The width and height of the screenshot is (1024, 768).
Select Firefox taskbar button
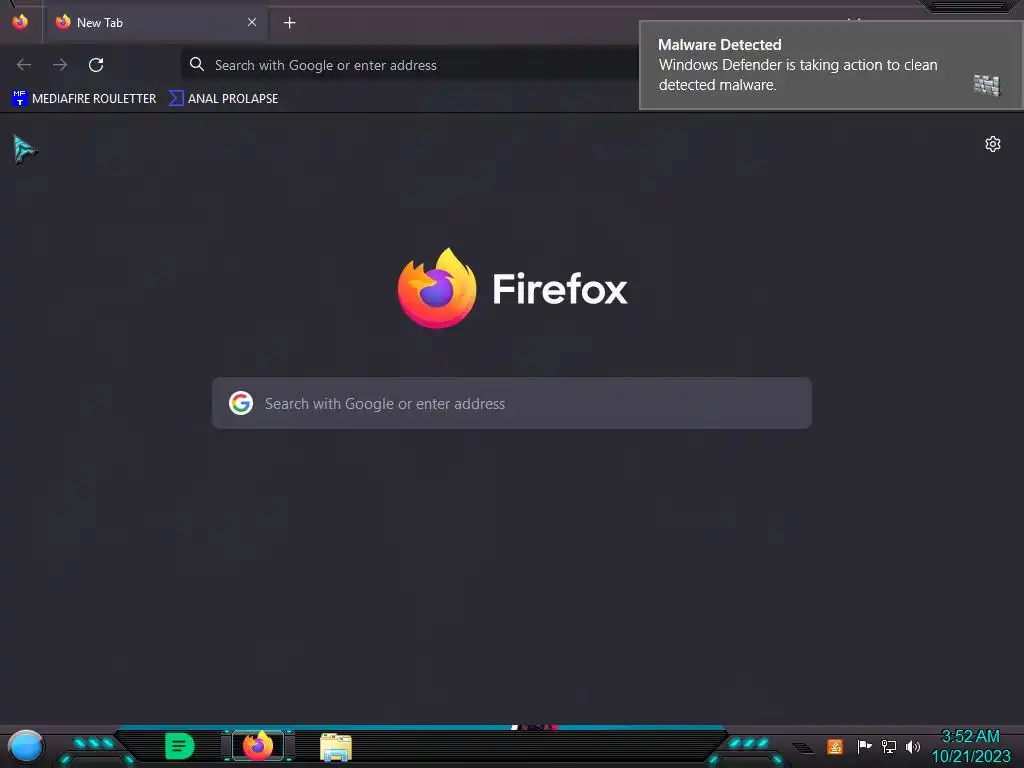[258, 746]
